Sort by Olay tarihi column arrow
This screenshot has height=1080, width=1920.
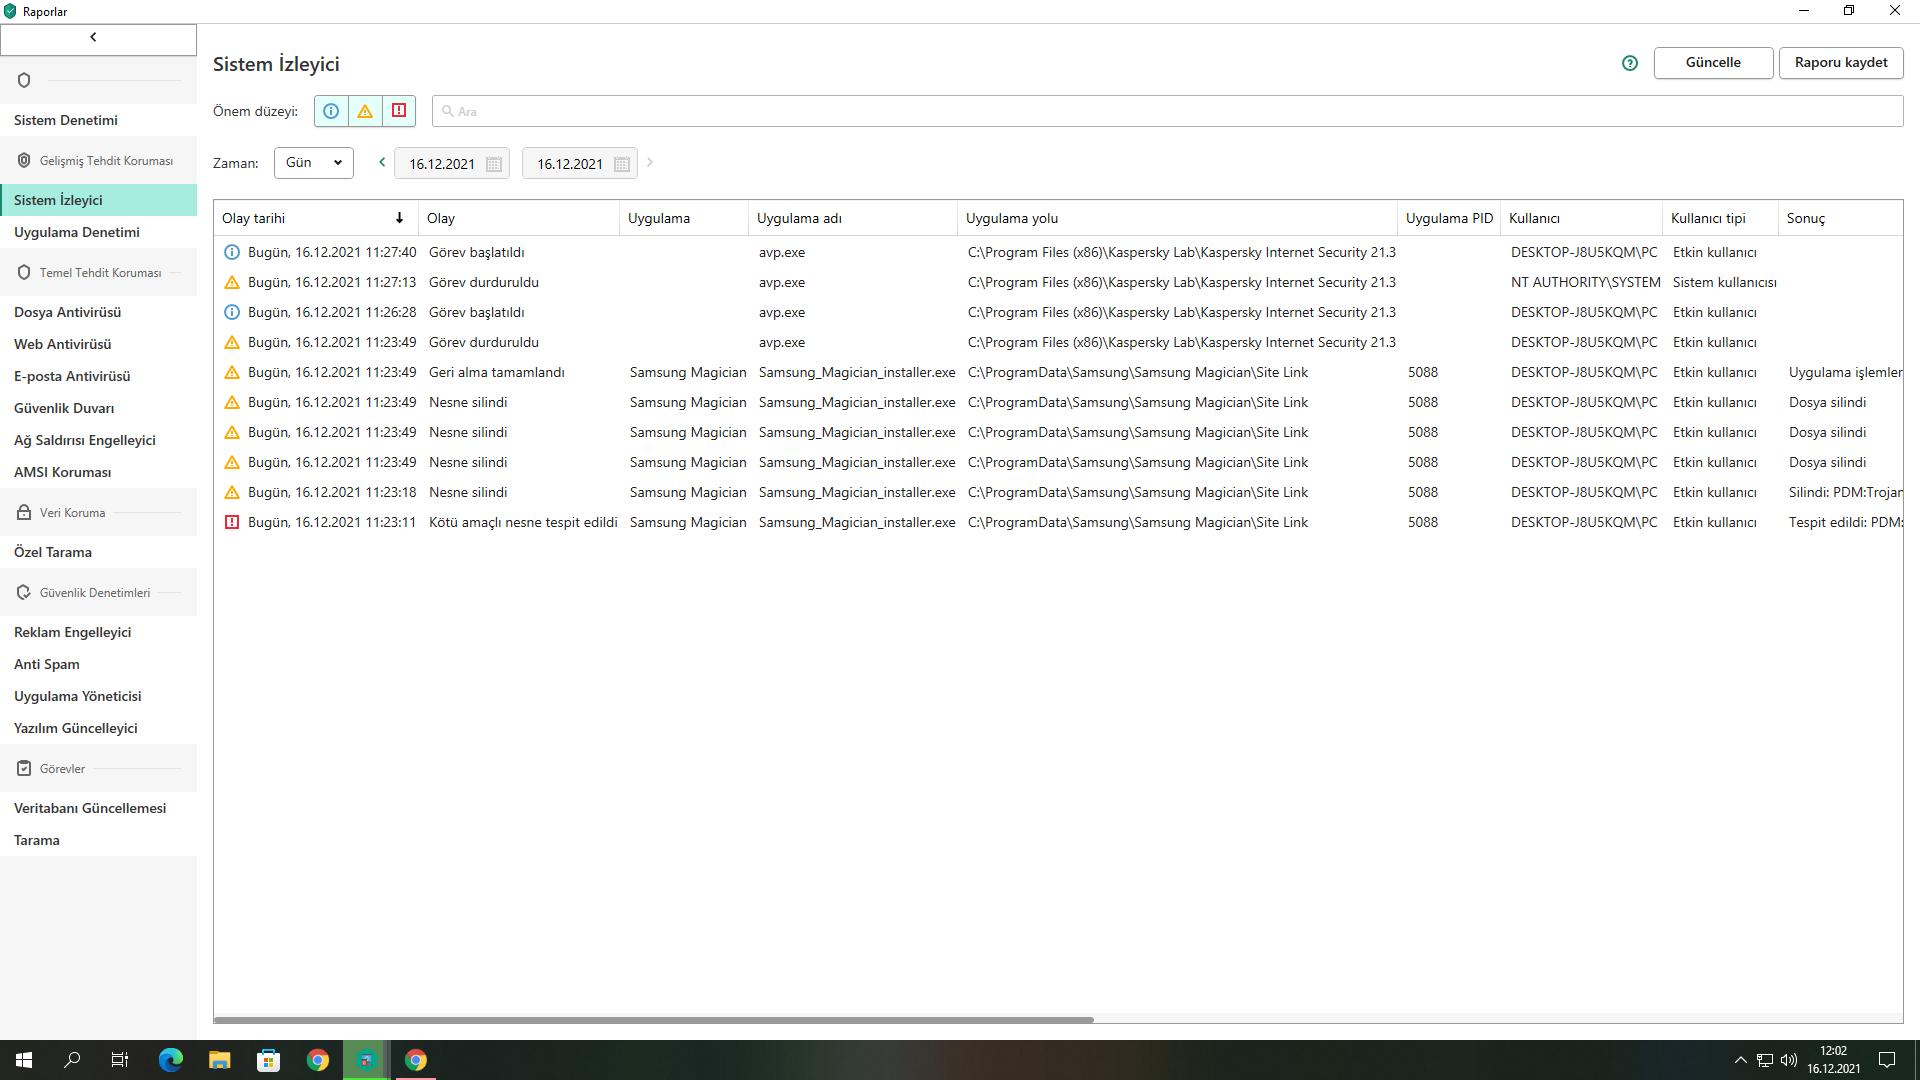pyautogui.click(x=399, y=218)
